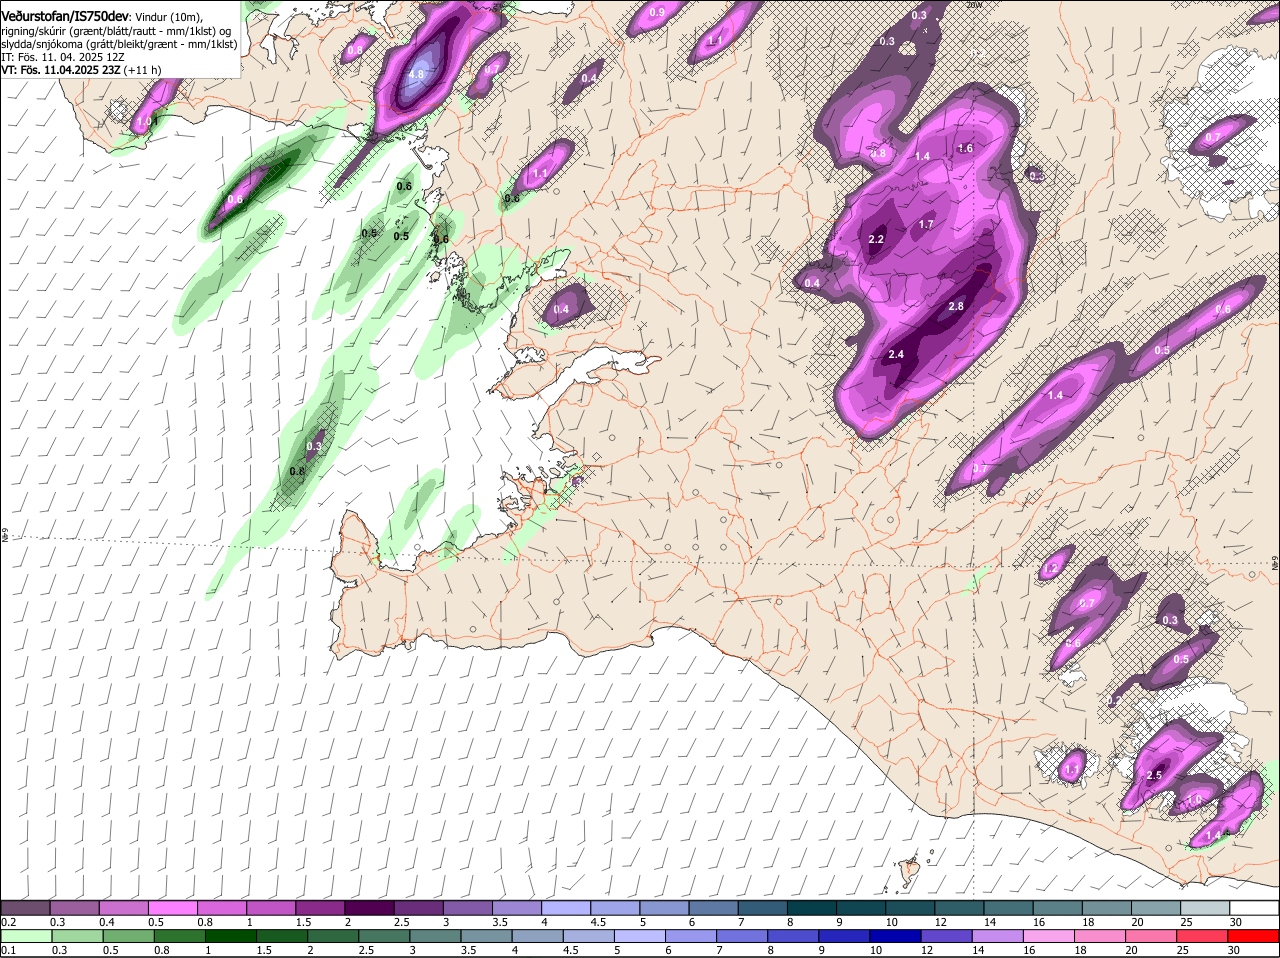Image resolution: width=1280 pixels, height=958 pixels.
Task: Click the 1.7 snowfall value on the map
Action: pyautogui.click(x=926, y=224)
